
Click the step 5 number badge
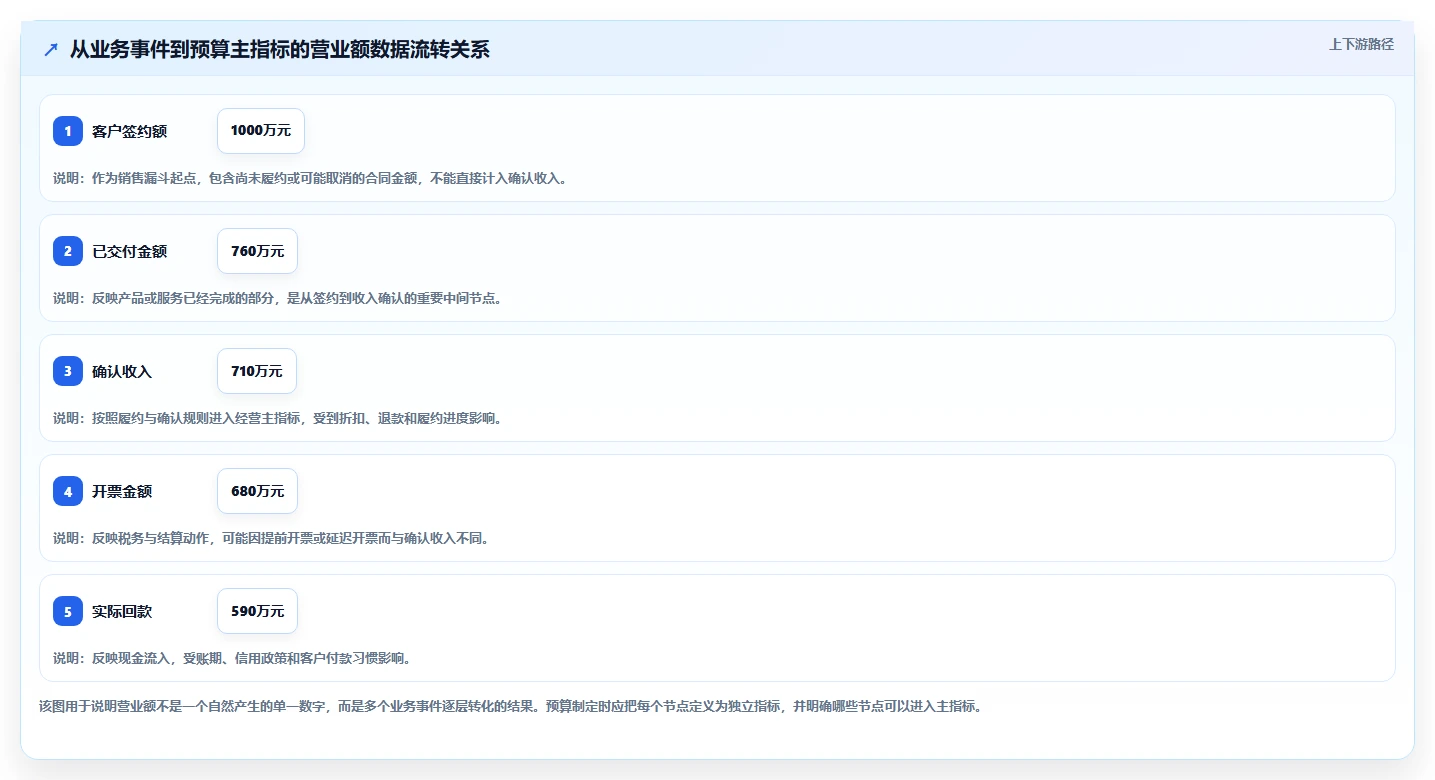[68, 611]
